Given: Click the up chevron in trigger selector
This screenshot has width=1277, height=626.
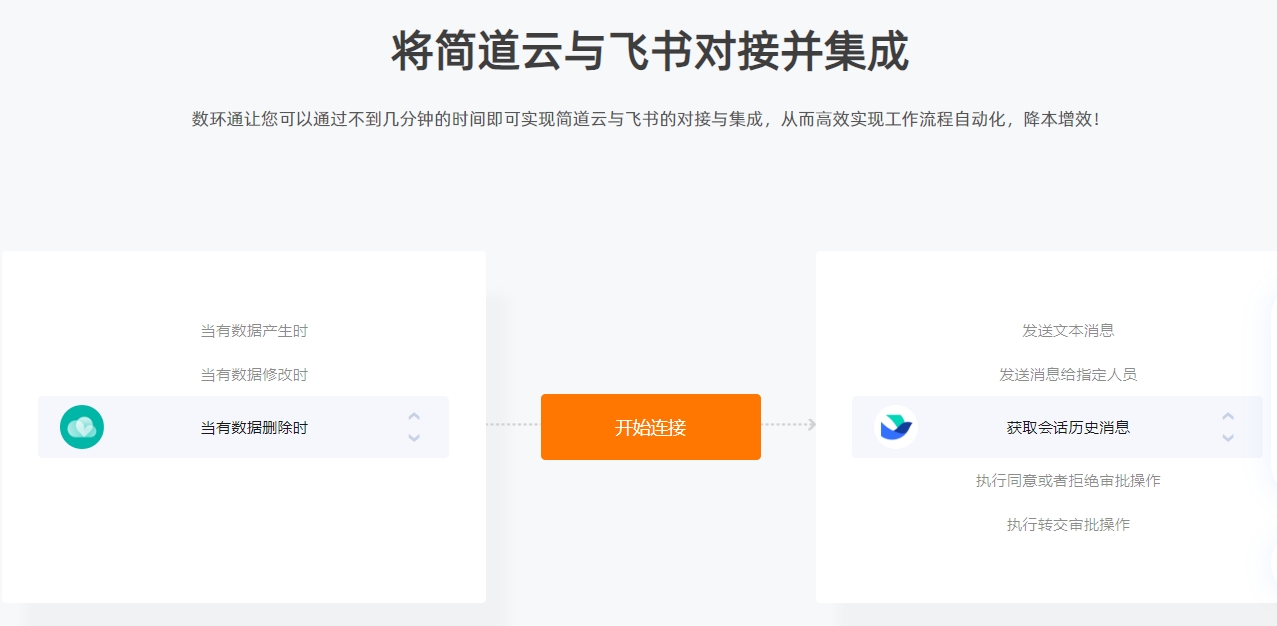Looking at the screenshot, I should [x=414, y=416].
